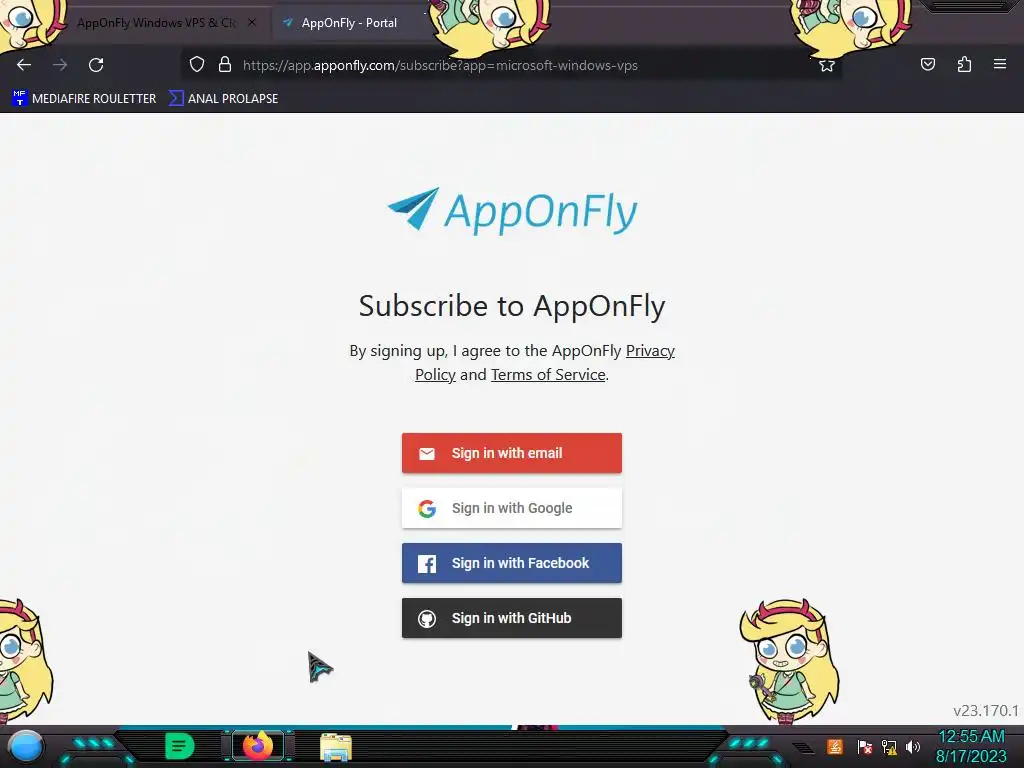The width and height of the screenshot is (1024, 768).
Task: Select the AppOnFly - Portal tab
Action: (x=349, y=23)
